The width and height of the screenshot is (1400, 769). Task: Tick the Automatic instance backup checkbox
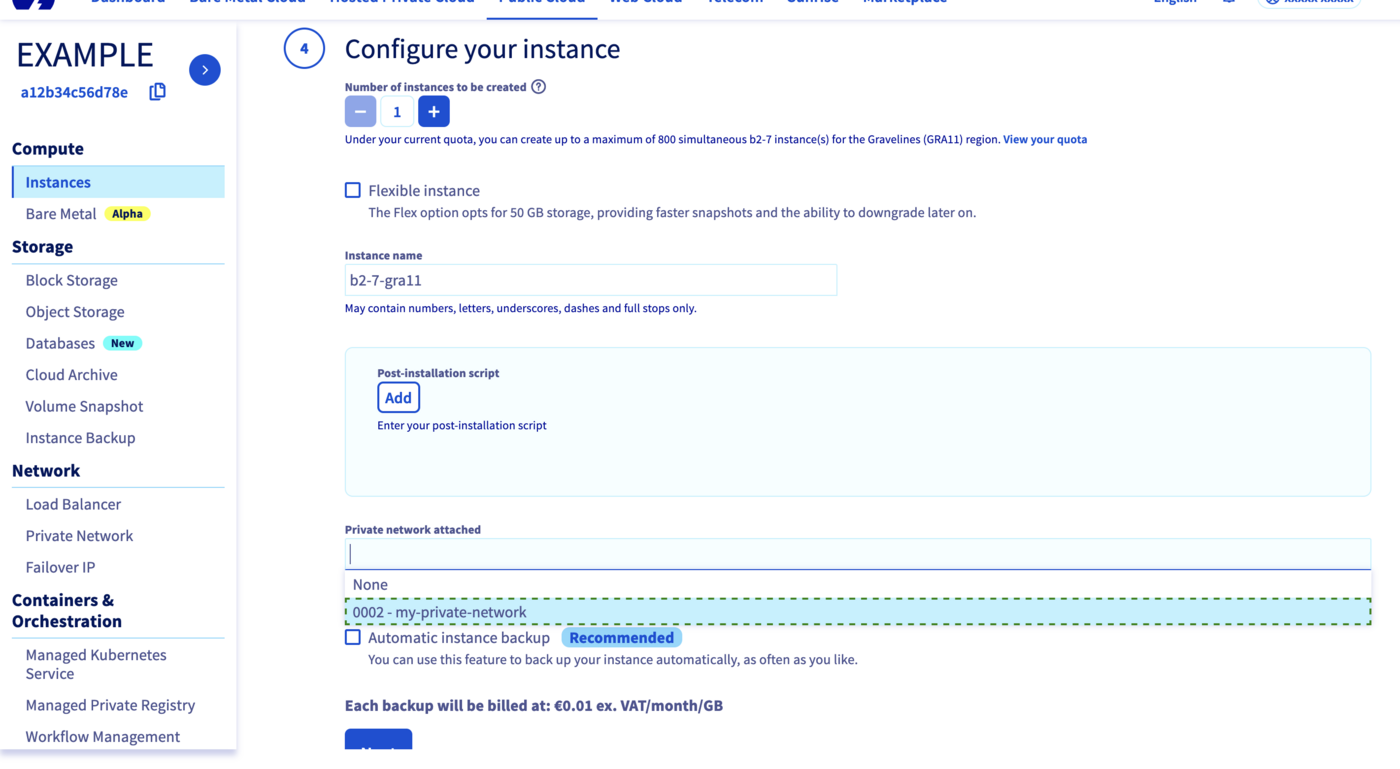pyautogui.click(x=353, y=637)
